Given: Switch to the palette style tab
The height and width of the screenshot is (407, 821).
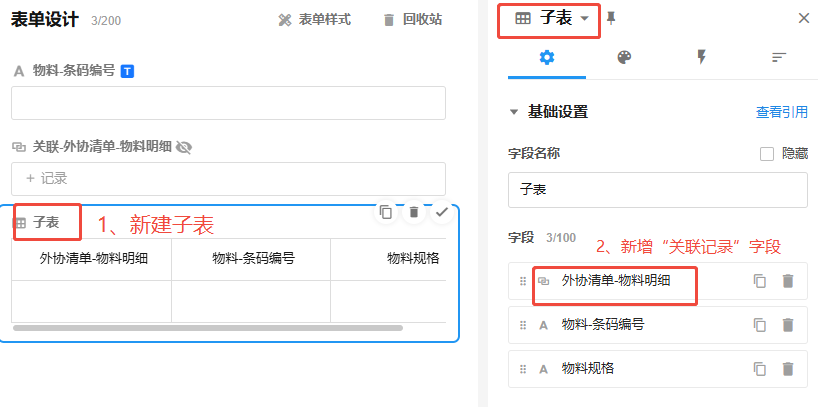Looking at the screenshot, I should (x=624, y=57).
